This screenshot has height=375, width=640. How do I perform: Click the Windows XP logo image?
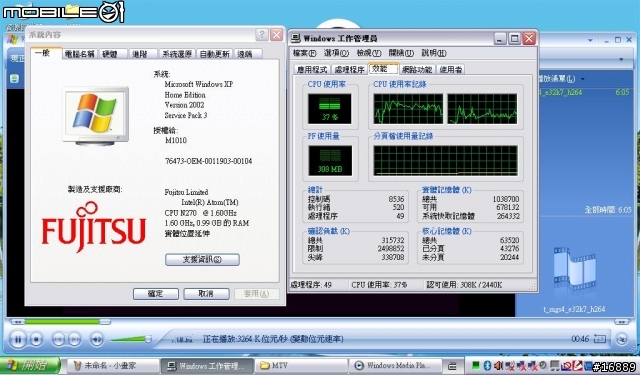pyautogui.click(x=95, y=116)
